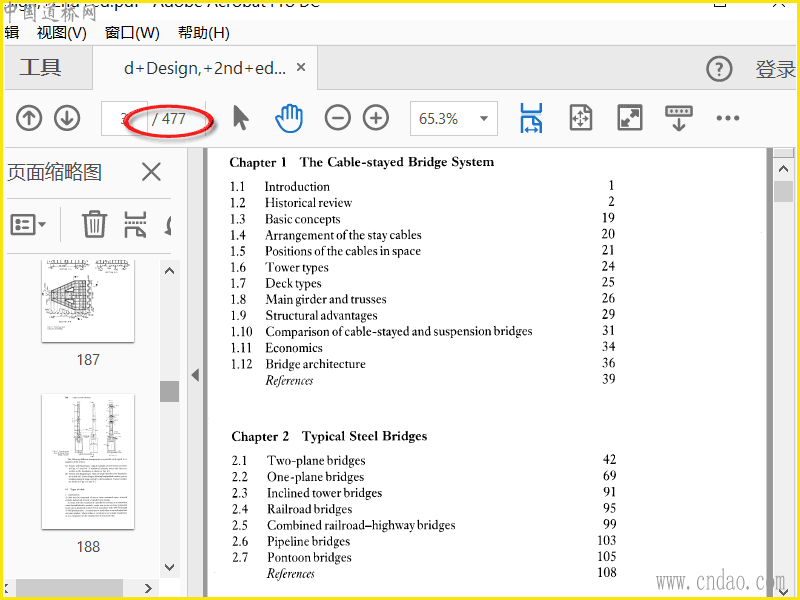Click the '2.4 Railroad bridges' entry
Screen dimensions: 800x600
(x=292, y=509)
